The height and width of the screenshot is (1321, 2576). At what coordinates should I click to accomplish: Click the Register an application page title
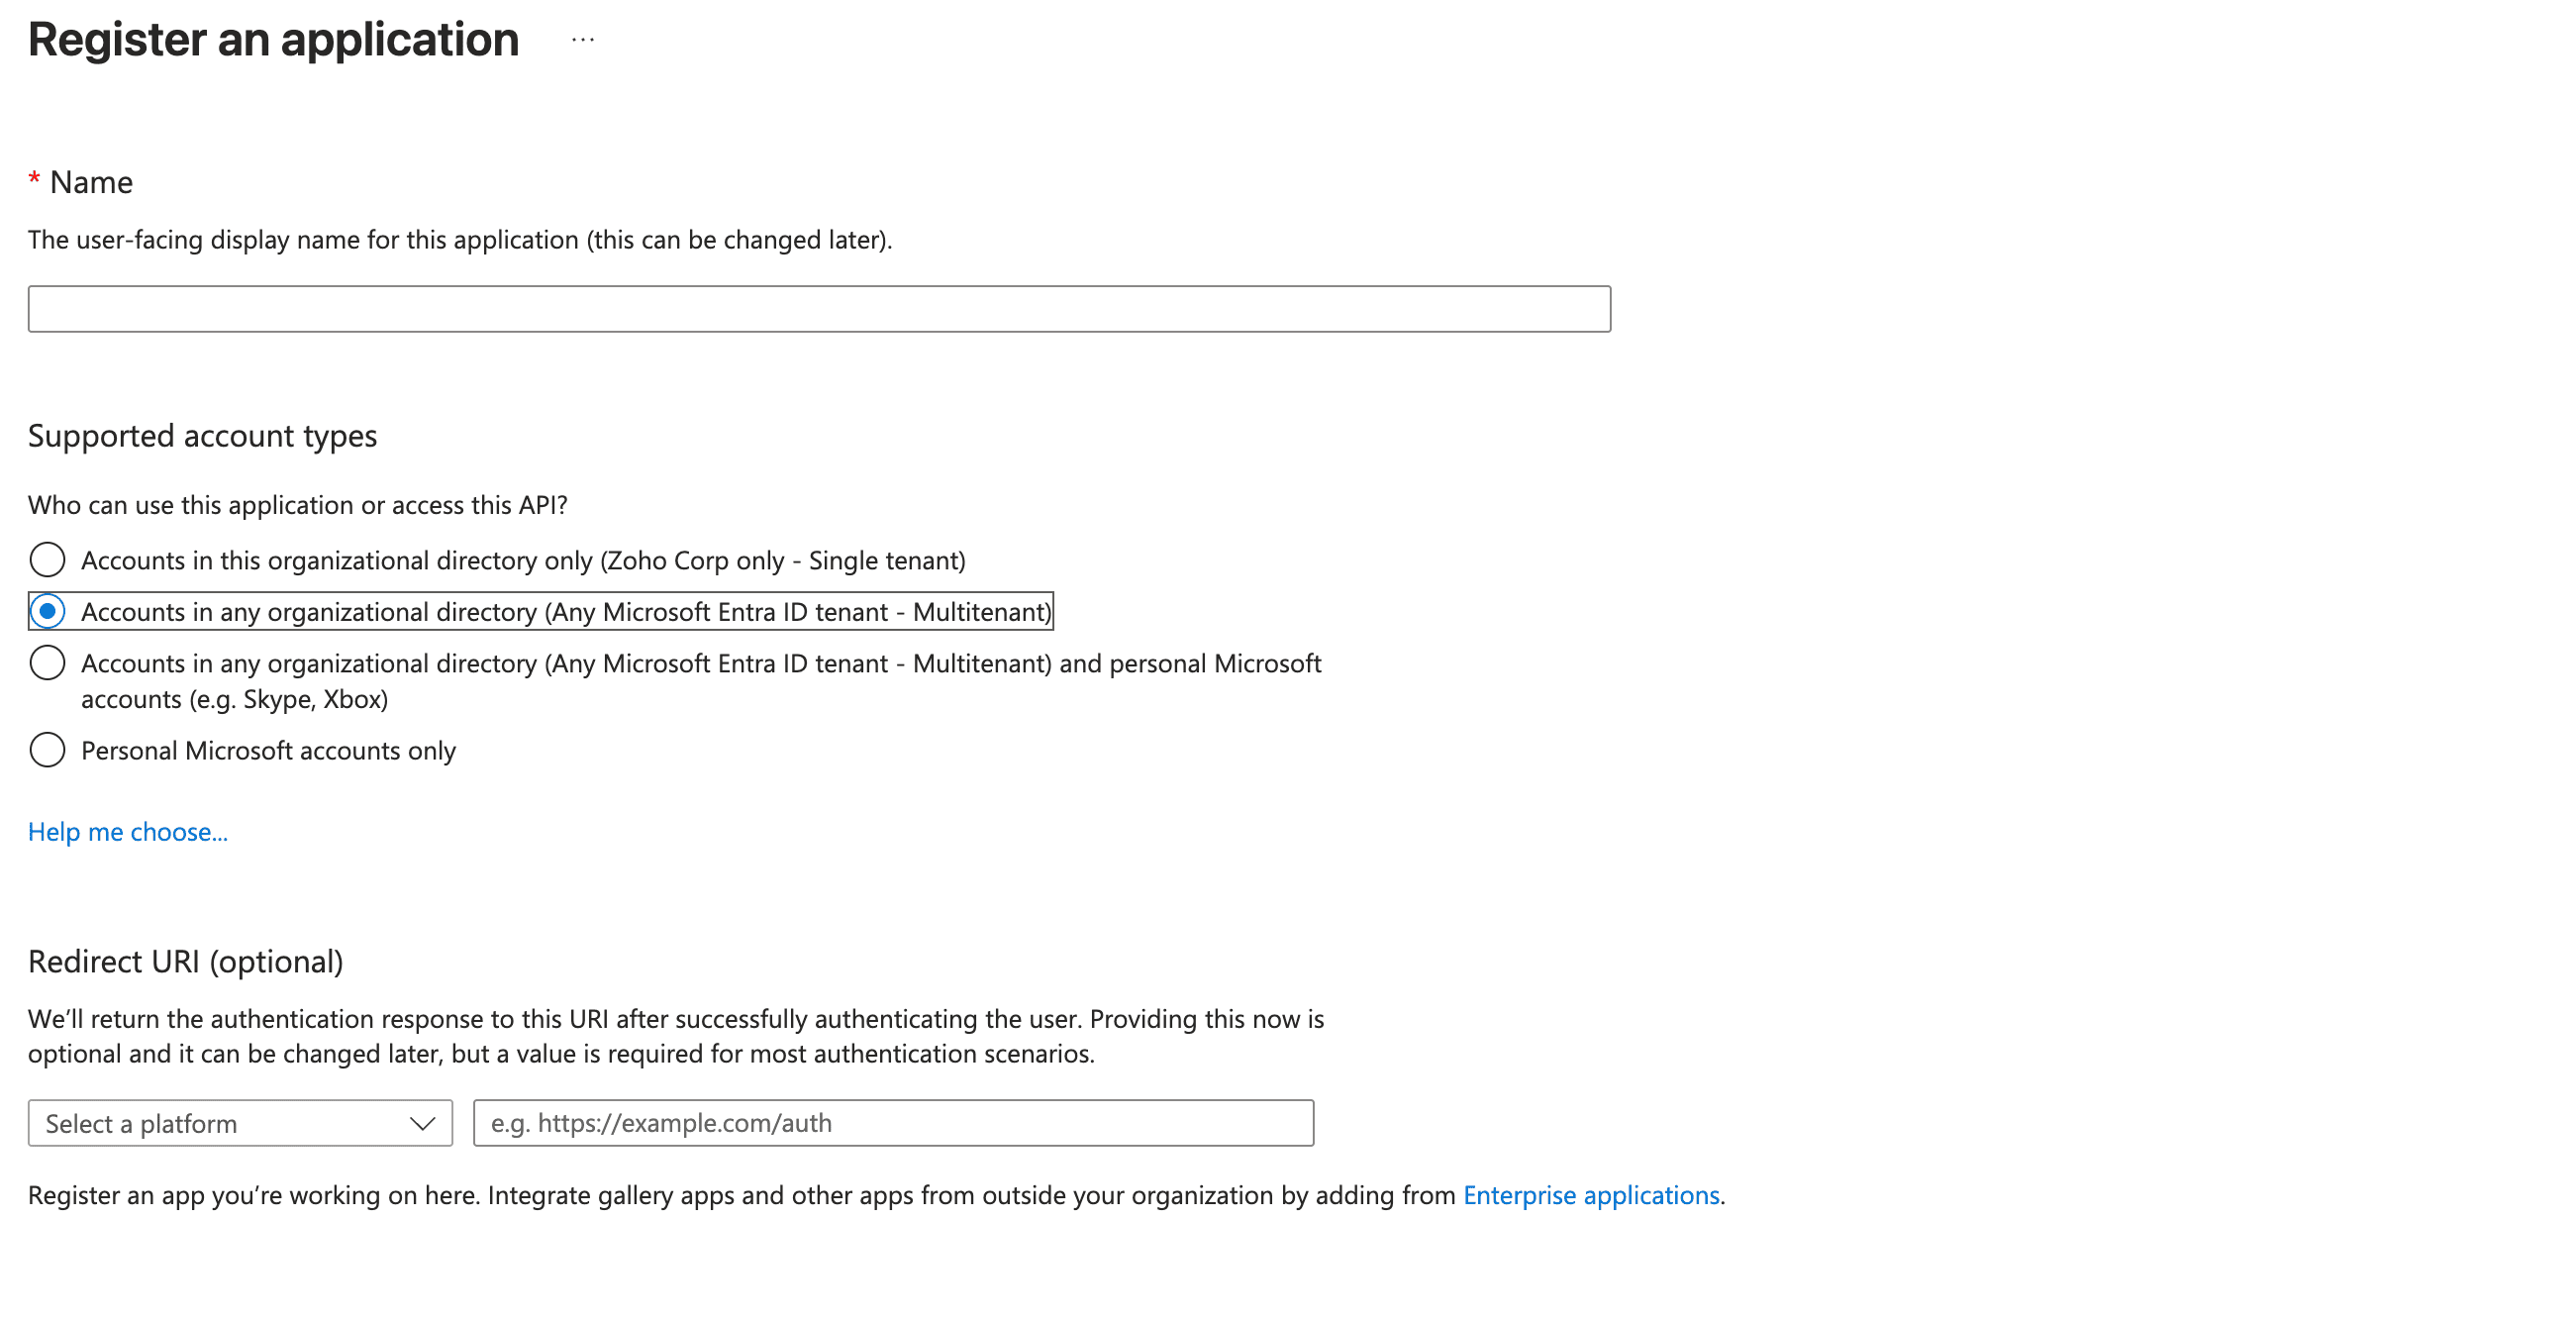273,41
